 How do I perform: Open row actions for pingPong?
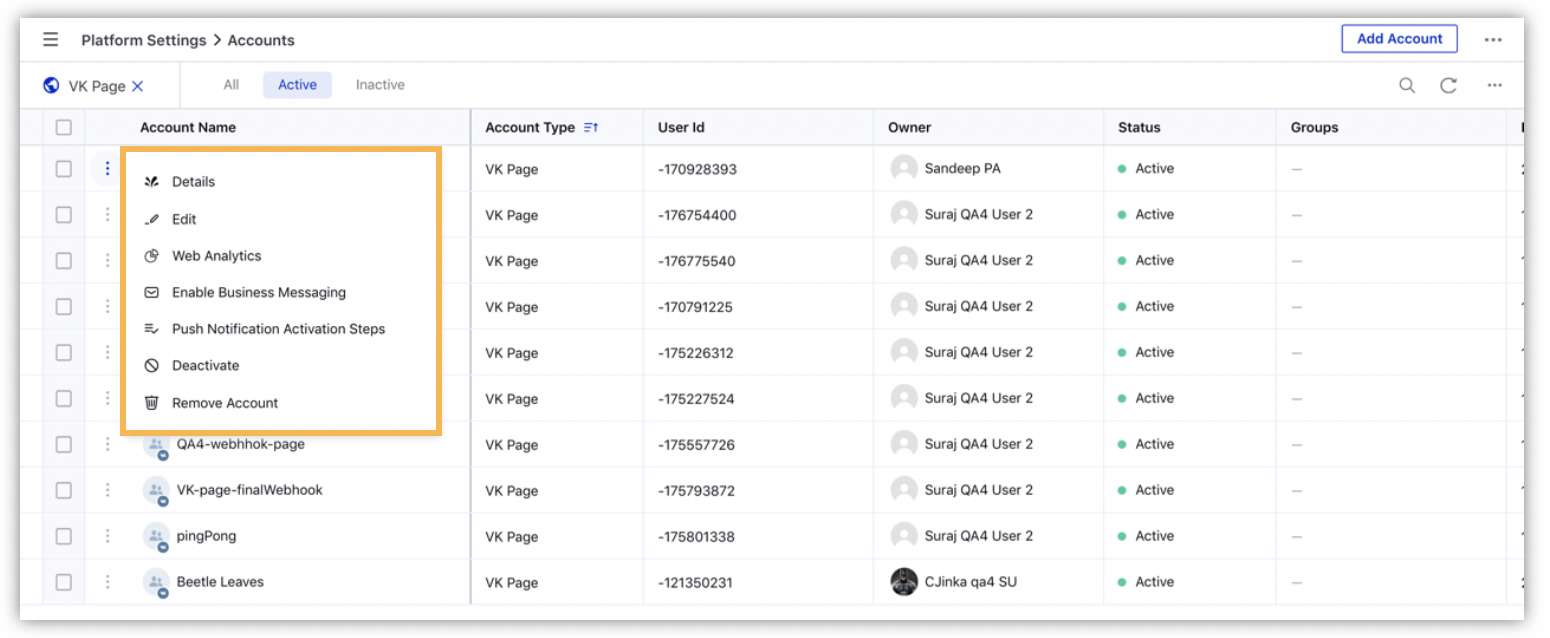tap(107, 536)
